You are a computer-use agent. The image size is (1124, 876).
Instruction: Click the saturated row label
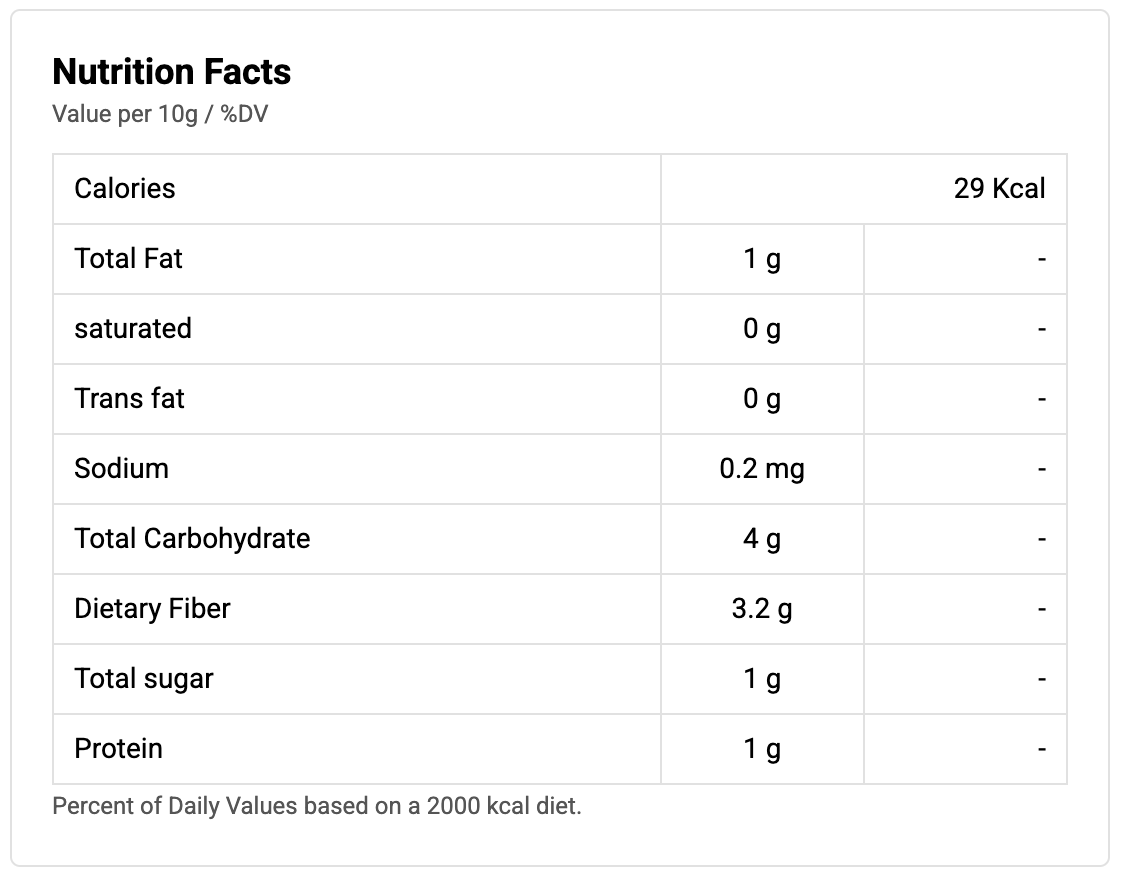click(133, 329)
